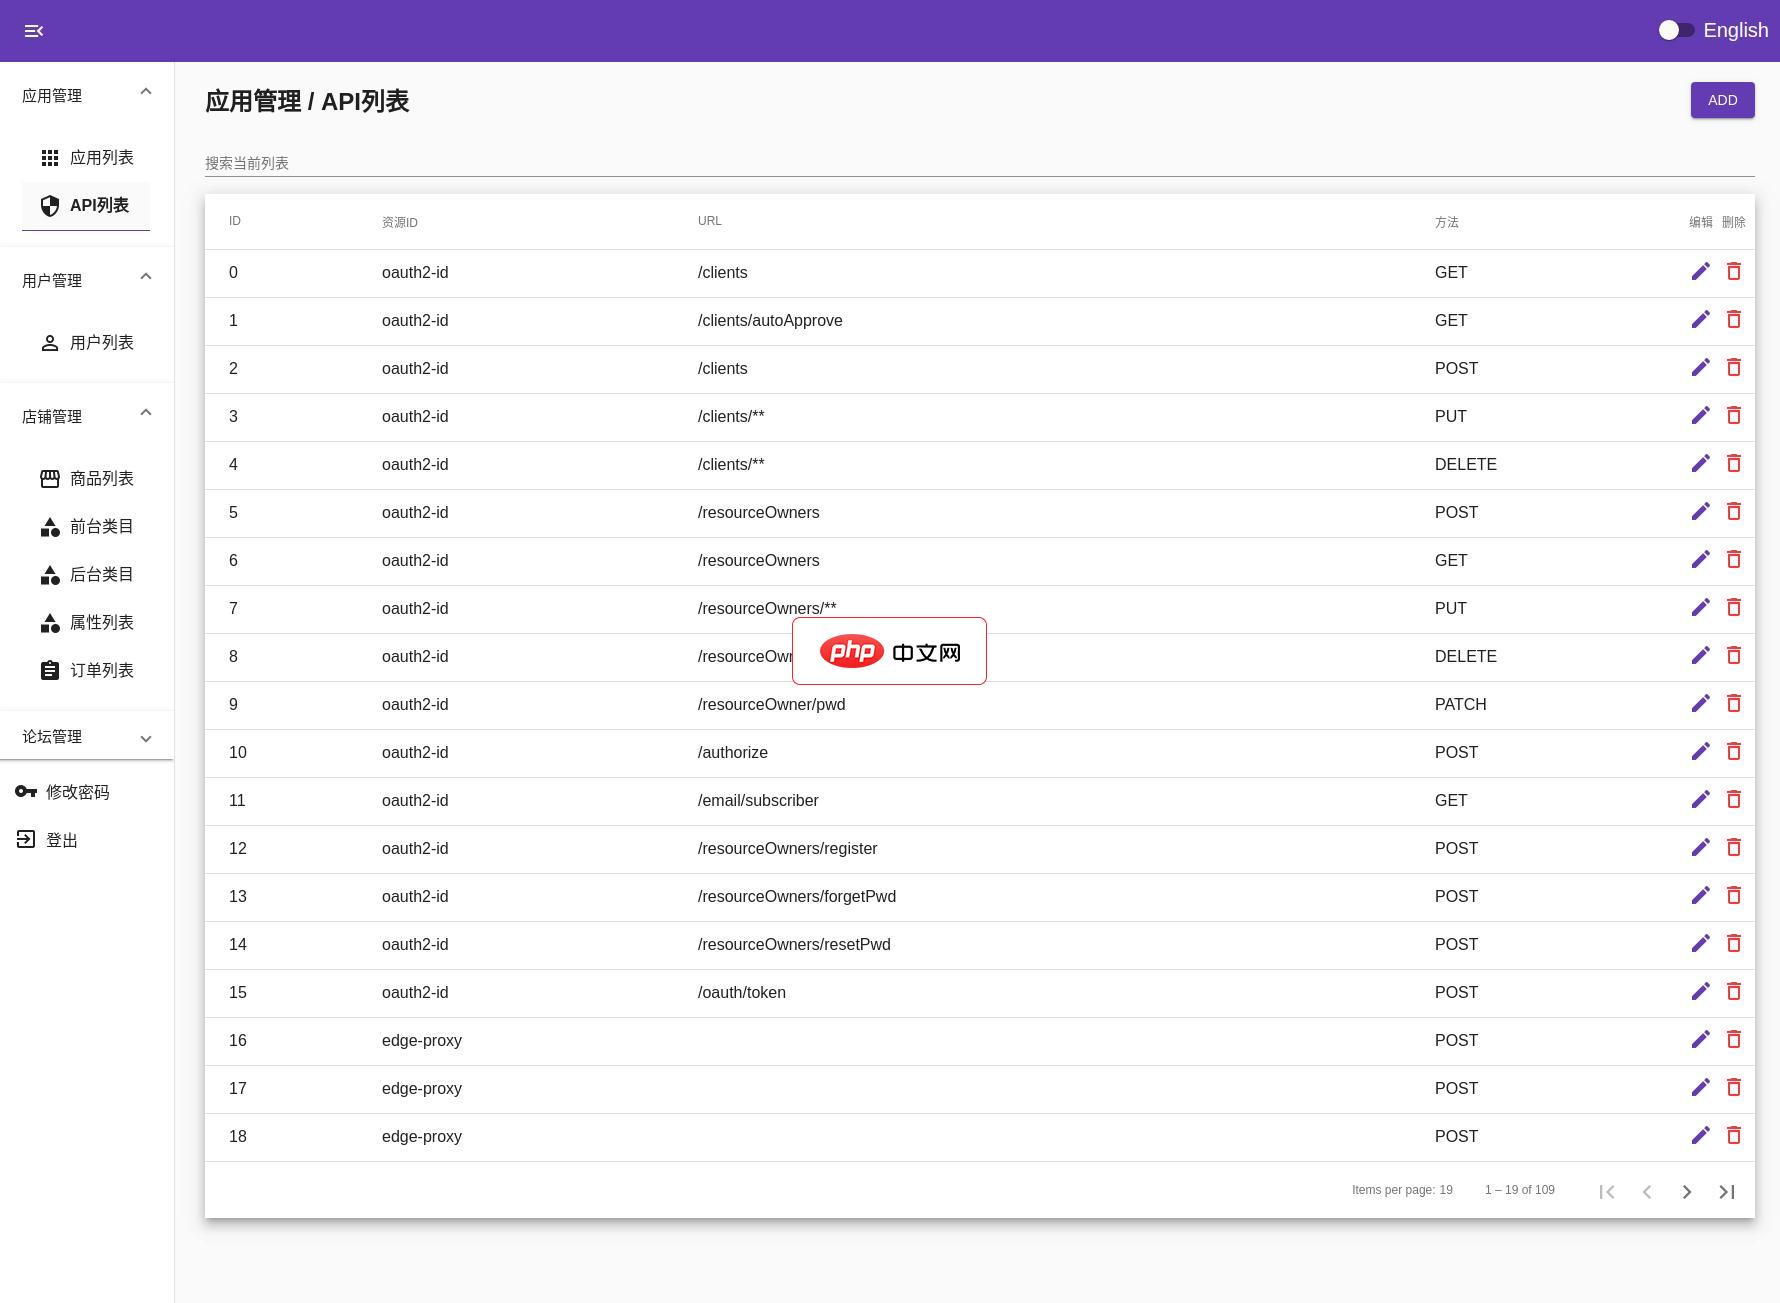Collapse the 用户管理 sidebar section
Screen dimensions: 1780x1303
(x=146, y=277)
